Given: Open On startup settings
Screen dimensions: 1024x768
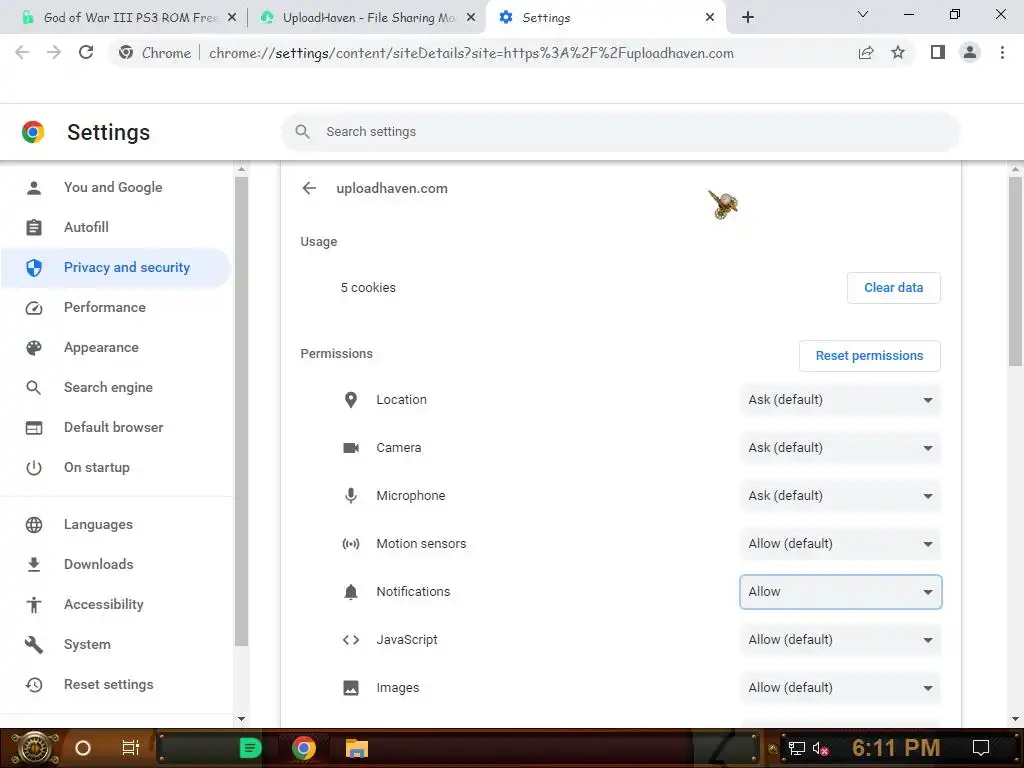Looking at the screenshot, I should pos(116,468).
